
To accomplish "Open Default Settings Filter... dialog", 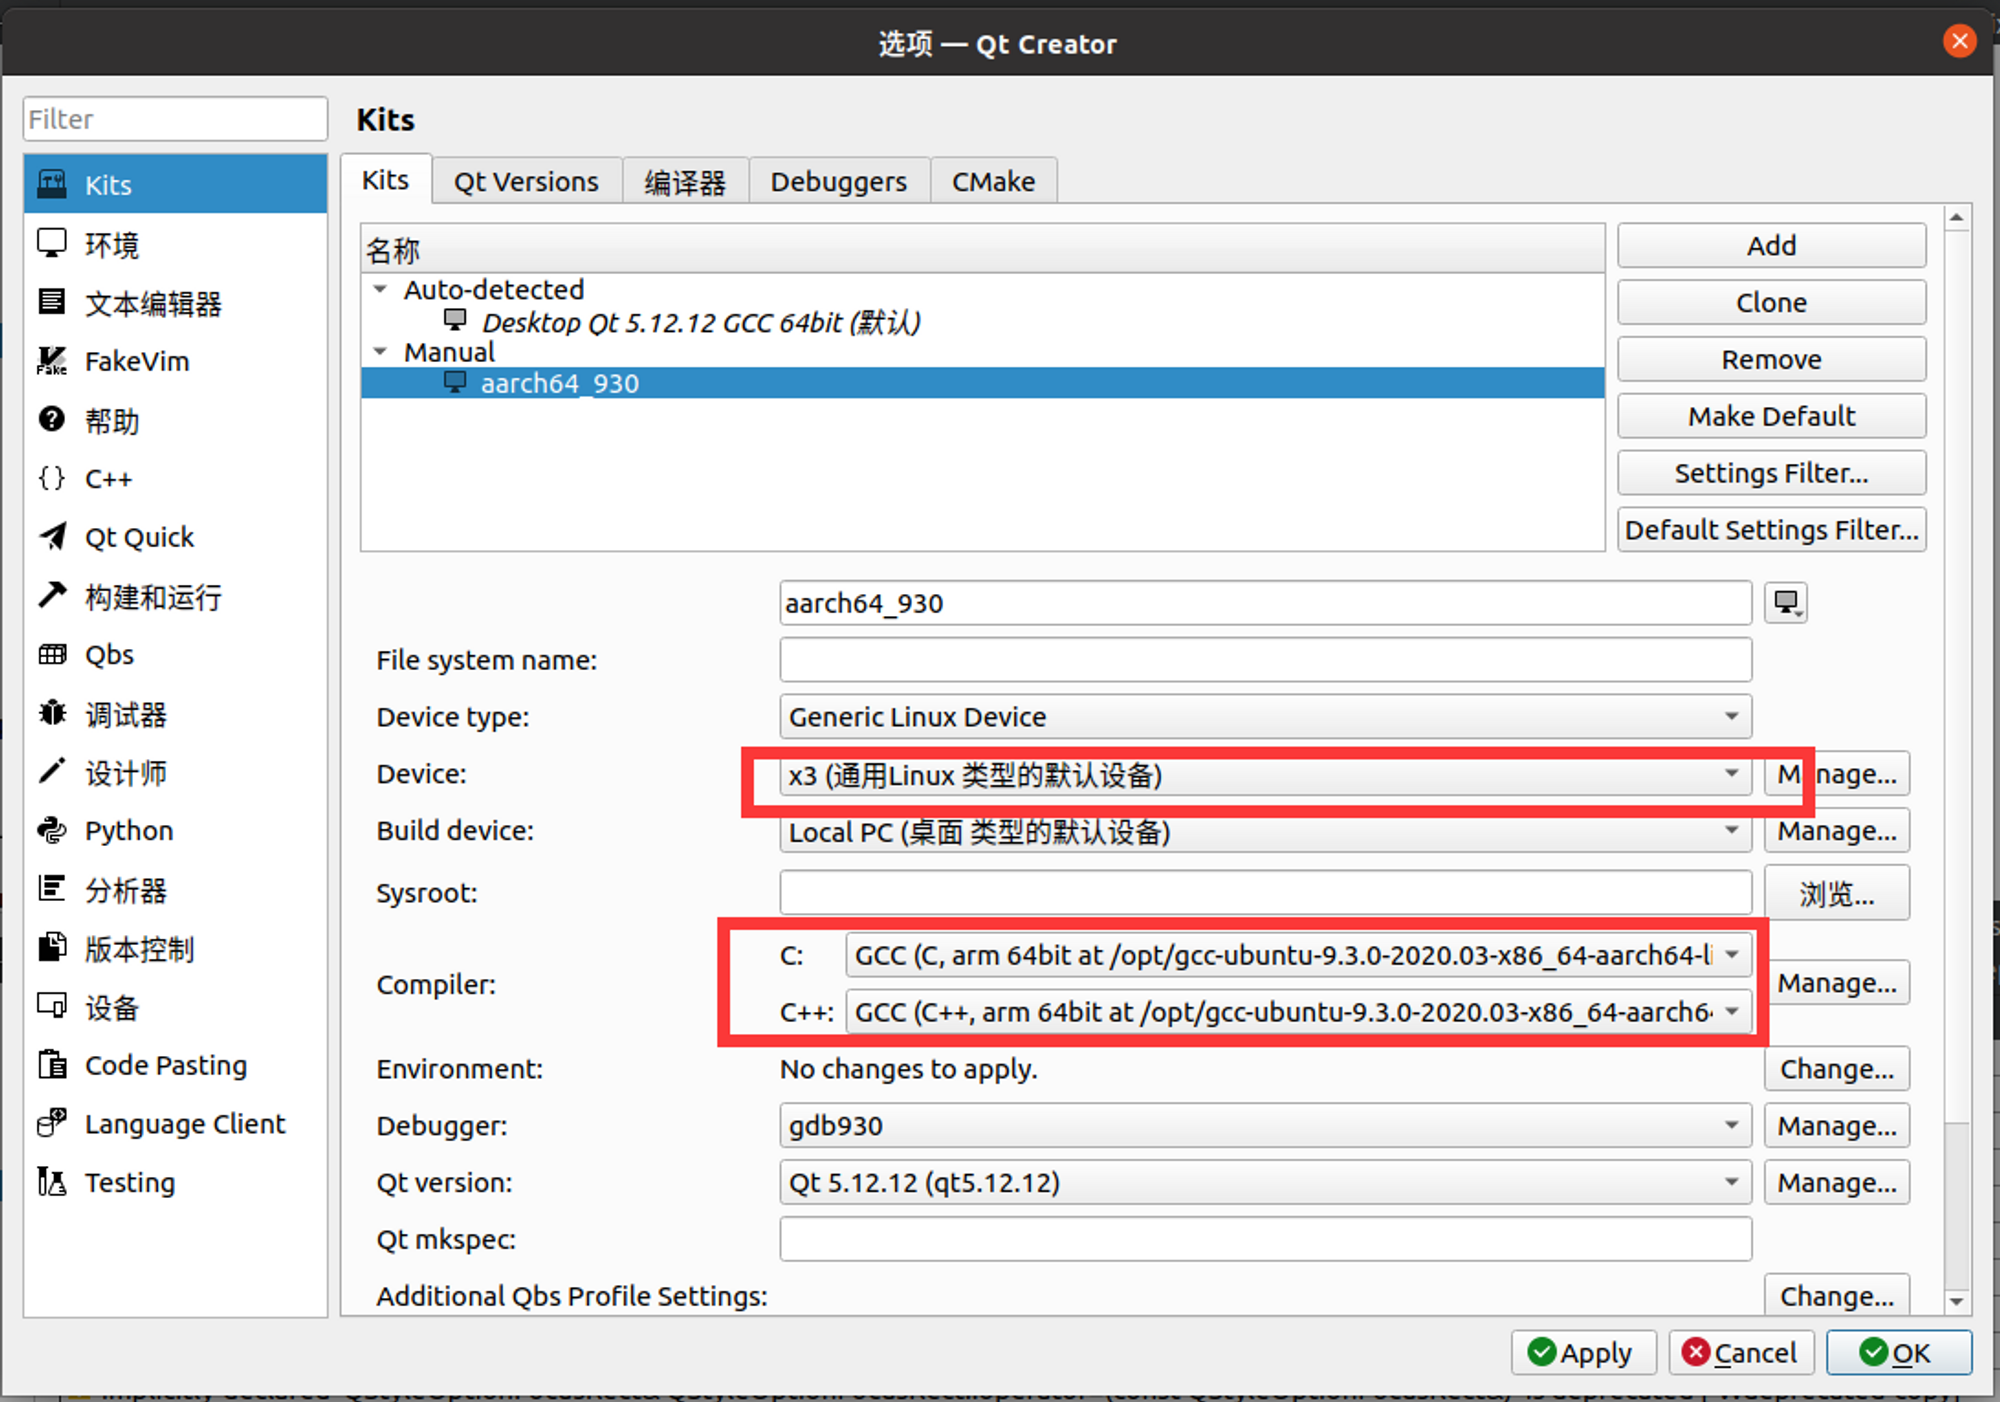I will [x=1771, y=530].
